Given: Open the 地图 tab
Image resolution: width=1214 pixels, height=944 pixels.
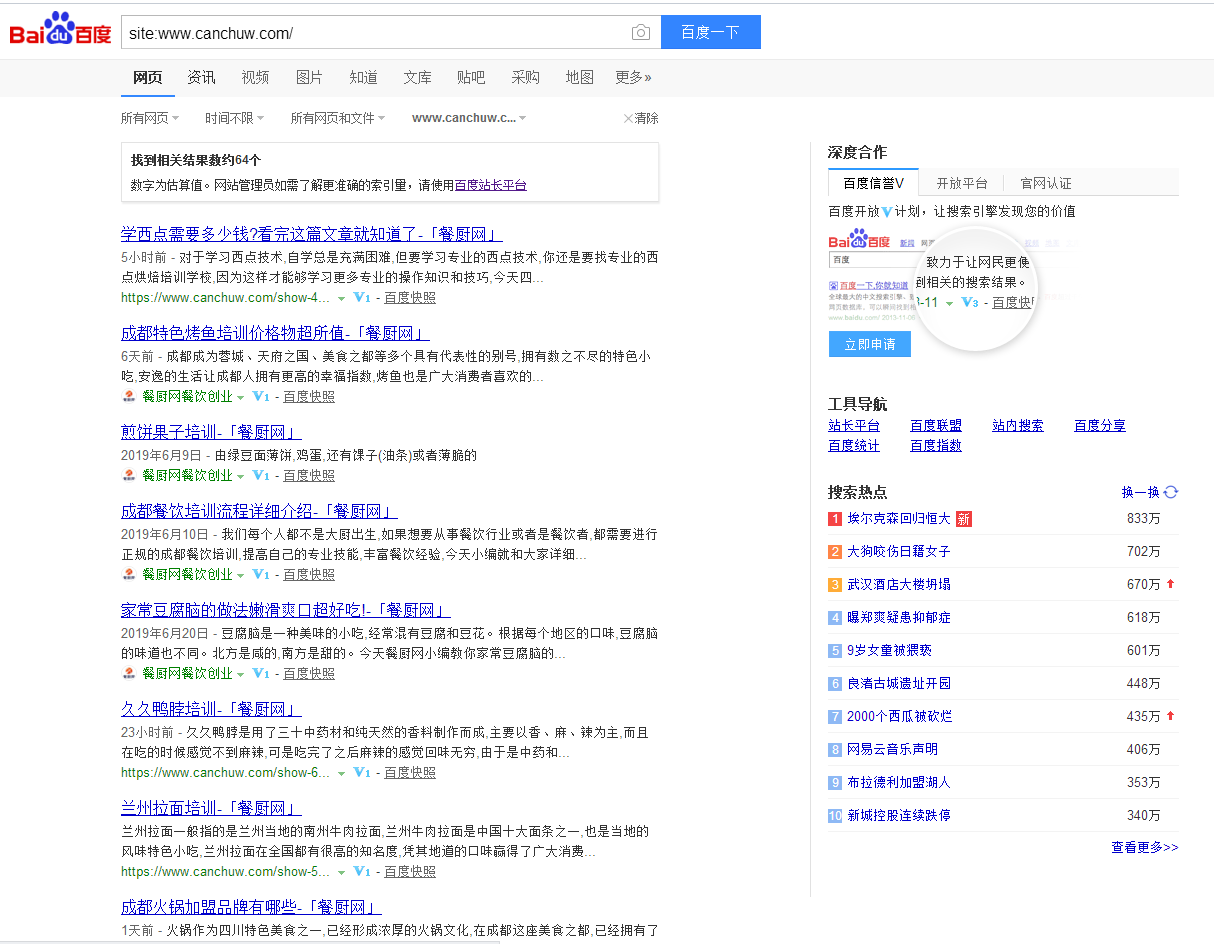Looking at the screenshot, I should point(579,78).
